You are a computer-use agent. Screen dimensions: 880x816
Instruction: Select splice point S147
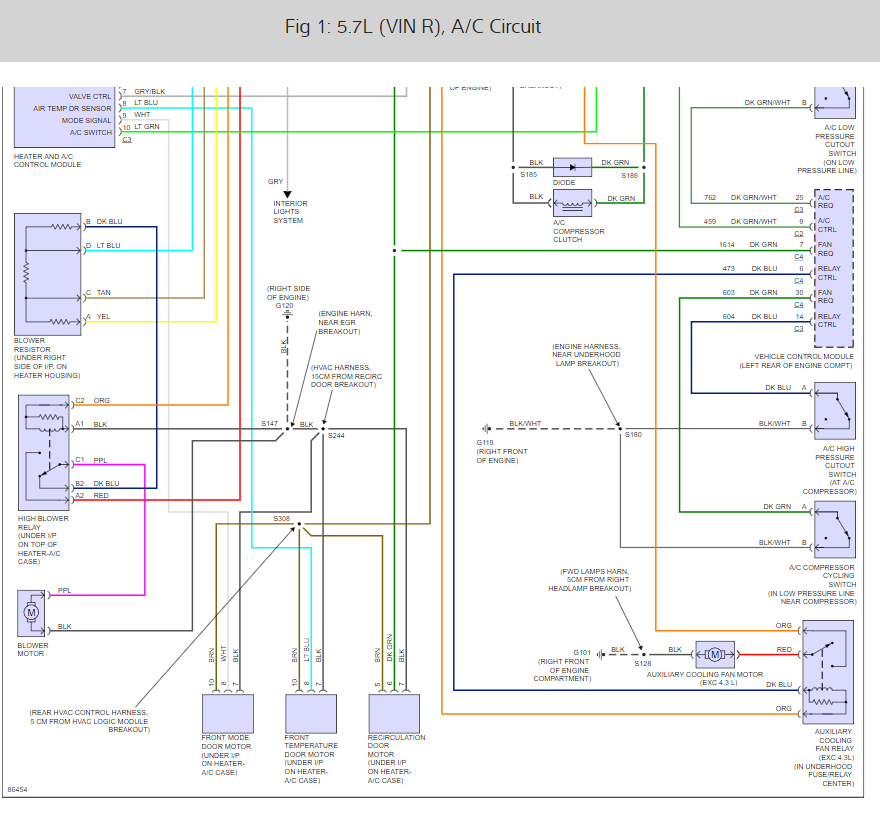(287, 429)
